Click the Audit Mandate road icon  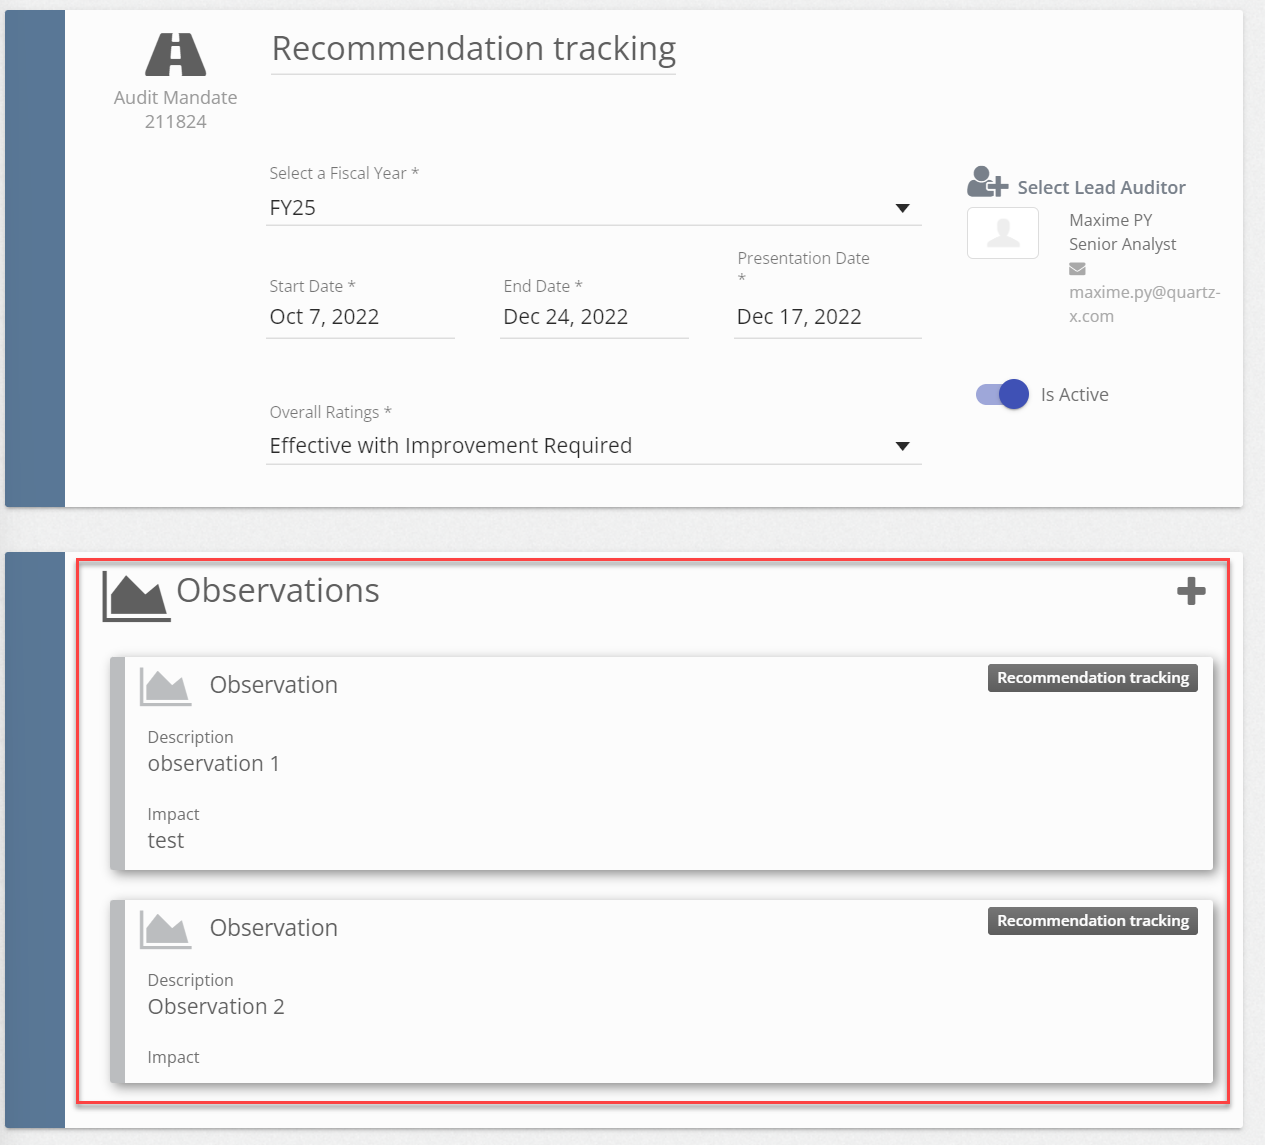pyautogui.click(x=175, y=55)
